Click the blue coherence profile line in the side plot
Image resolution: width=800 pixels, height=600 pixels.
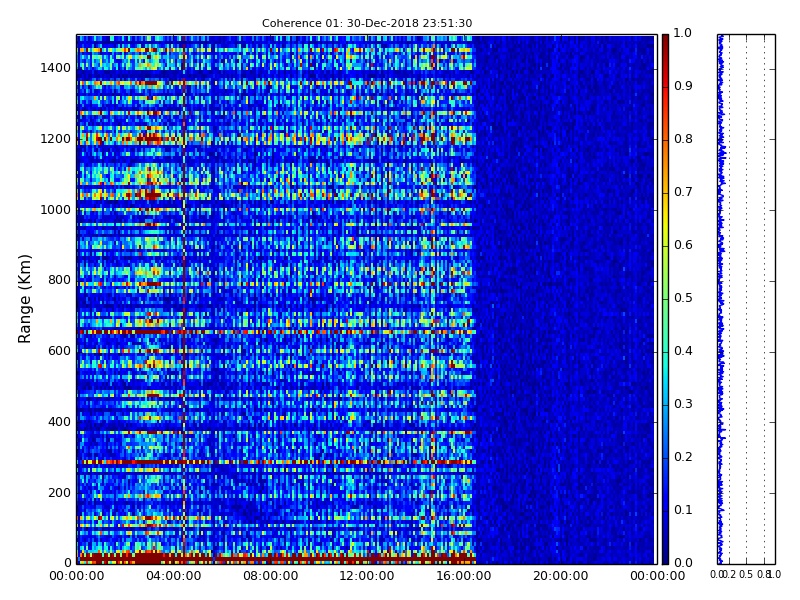(x=721, y=299)
